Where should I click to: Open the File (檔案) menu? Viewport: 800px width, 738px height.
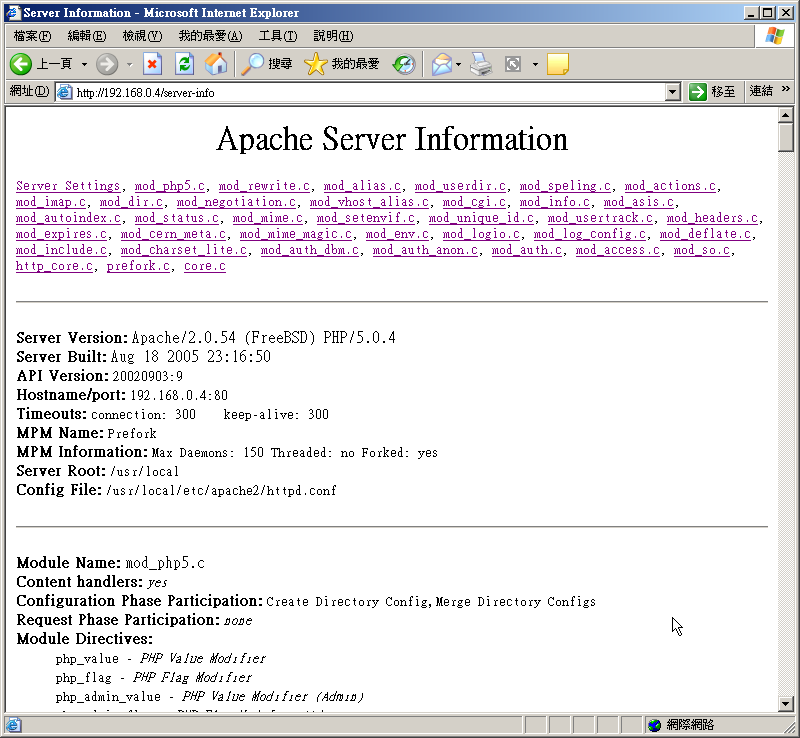[32, 36]
